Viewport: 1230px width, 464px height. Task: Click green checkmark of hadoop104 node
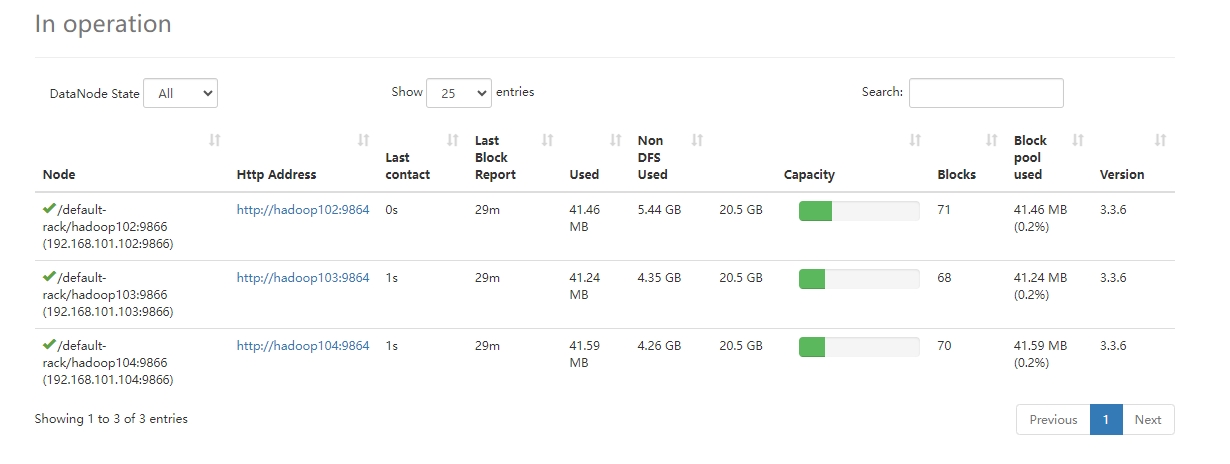49,344
